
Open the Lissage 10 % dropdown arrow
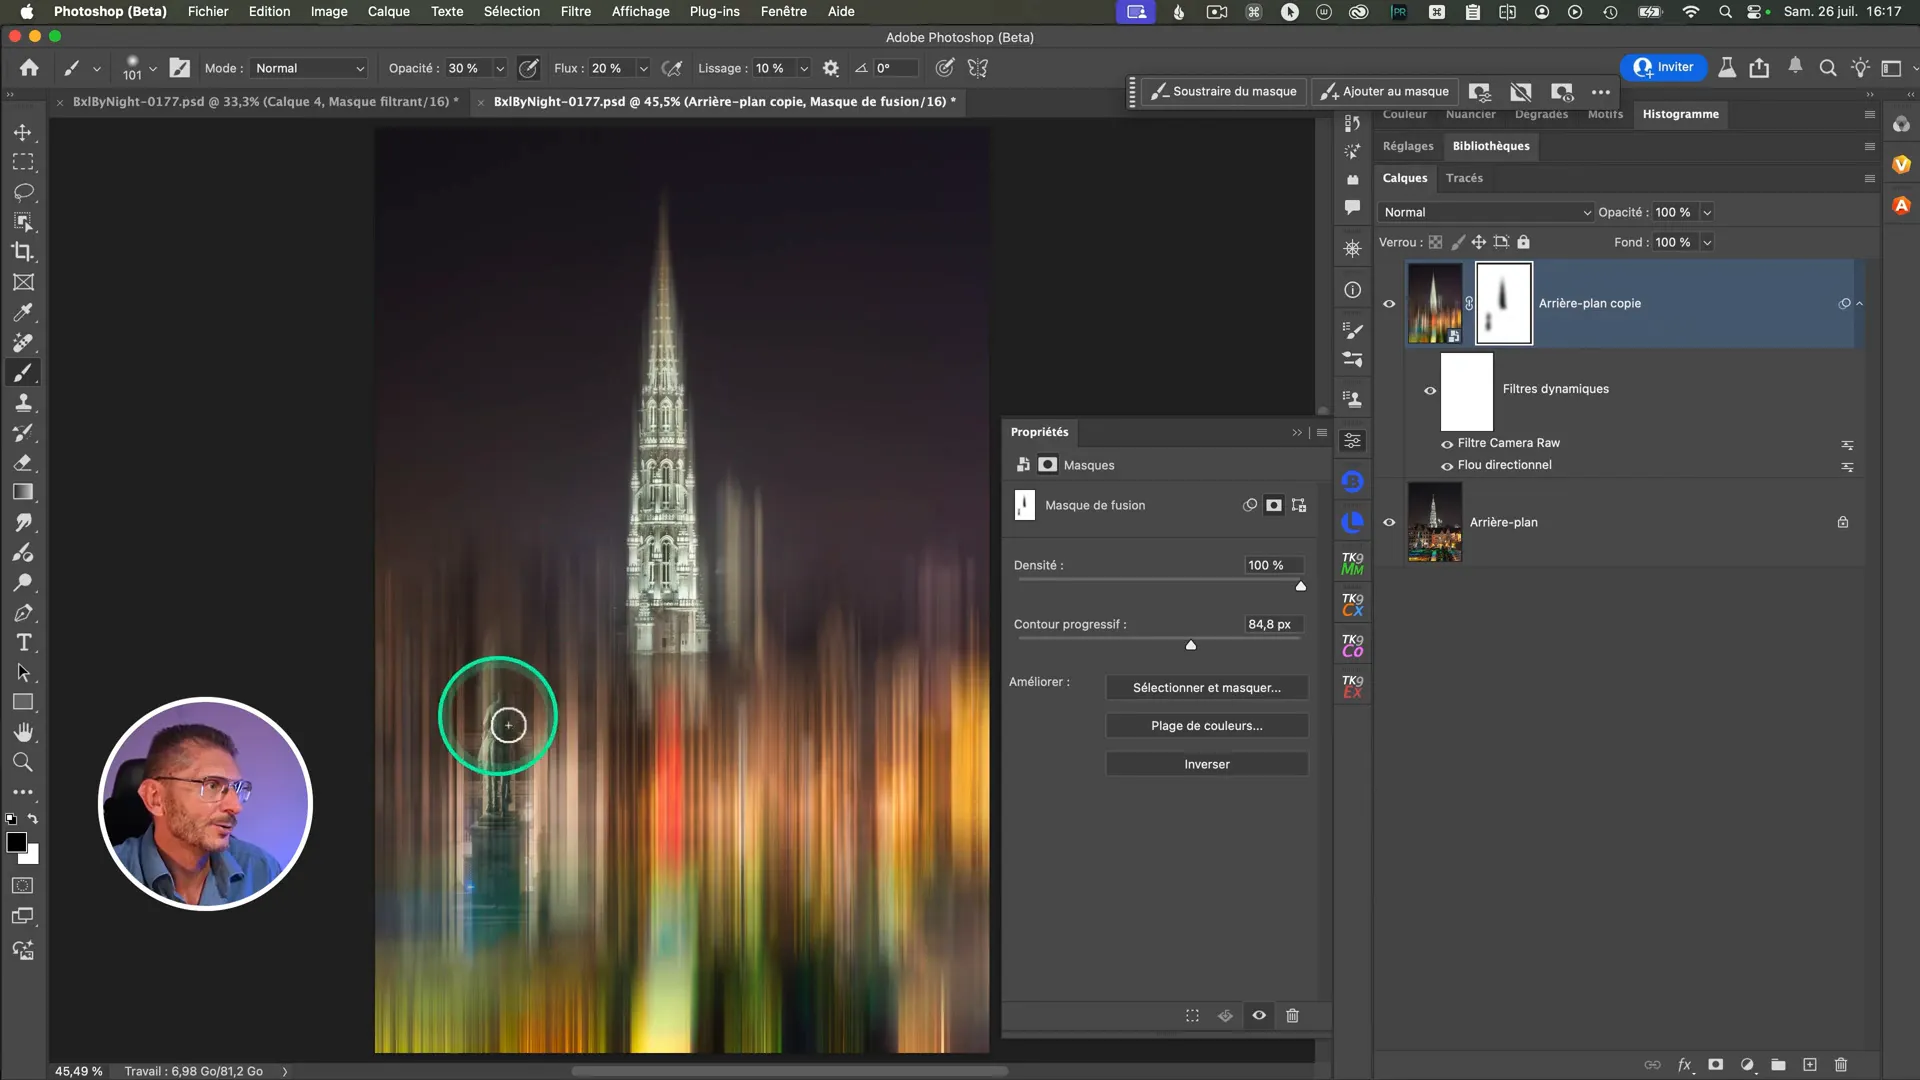tap(803, 69)
